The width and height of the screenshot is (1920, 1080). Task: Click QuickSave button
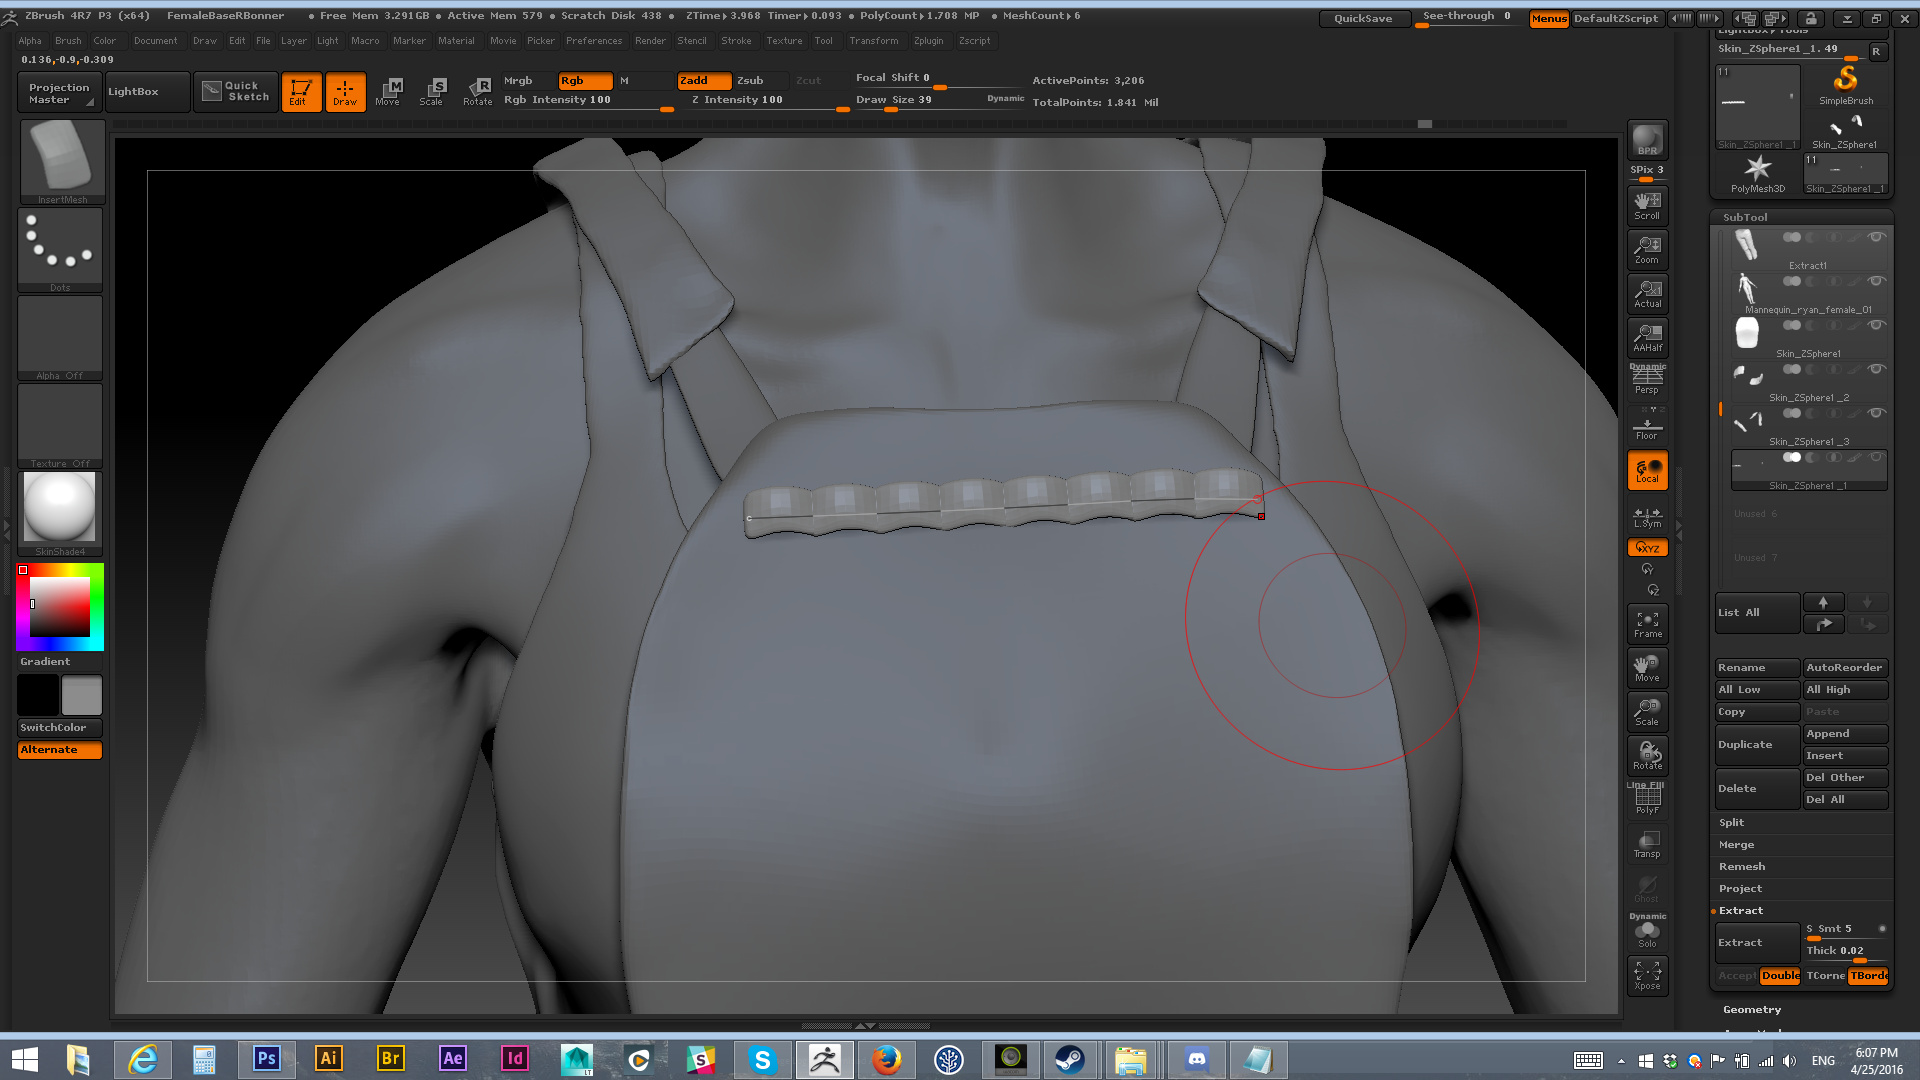click(1364, 18)
